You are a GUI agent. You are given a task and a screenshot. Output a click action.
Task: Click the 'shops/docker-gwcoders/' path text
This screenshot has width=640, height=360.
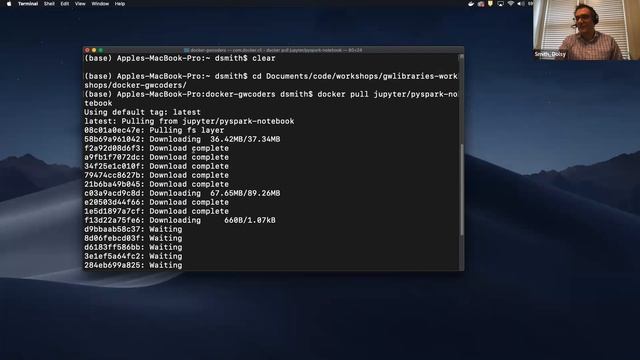pyautogui.click(x=135, y=85)
